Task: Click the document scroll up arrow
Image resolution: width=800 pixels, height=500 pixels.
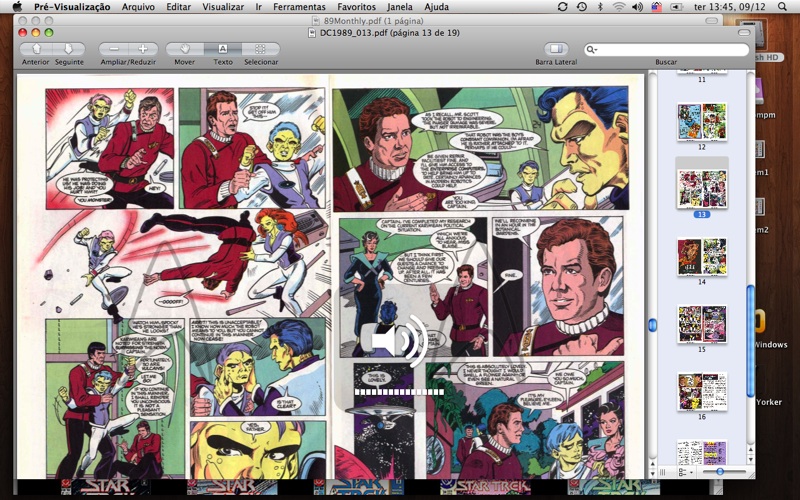Action: click(652, 464)
